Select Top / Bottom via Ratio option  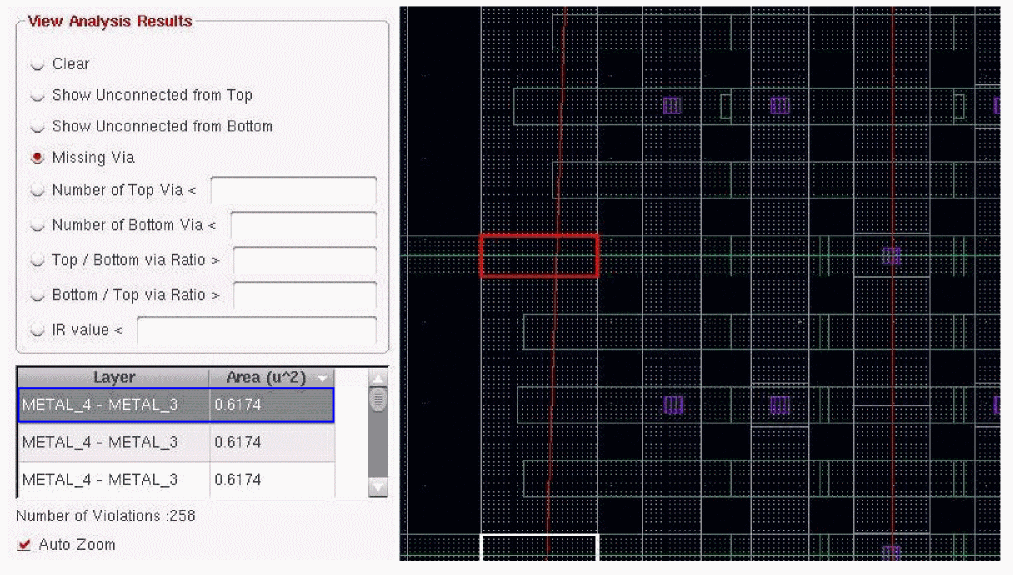click(x=37, y=260)
